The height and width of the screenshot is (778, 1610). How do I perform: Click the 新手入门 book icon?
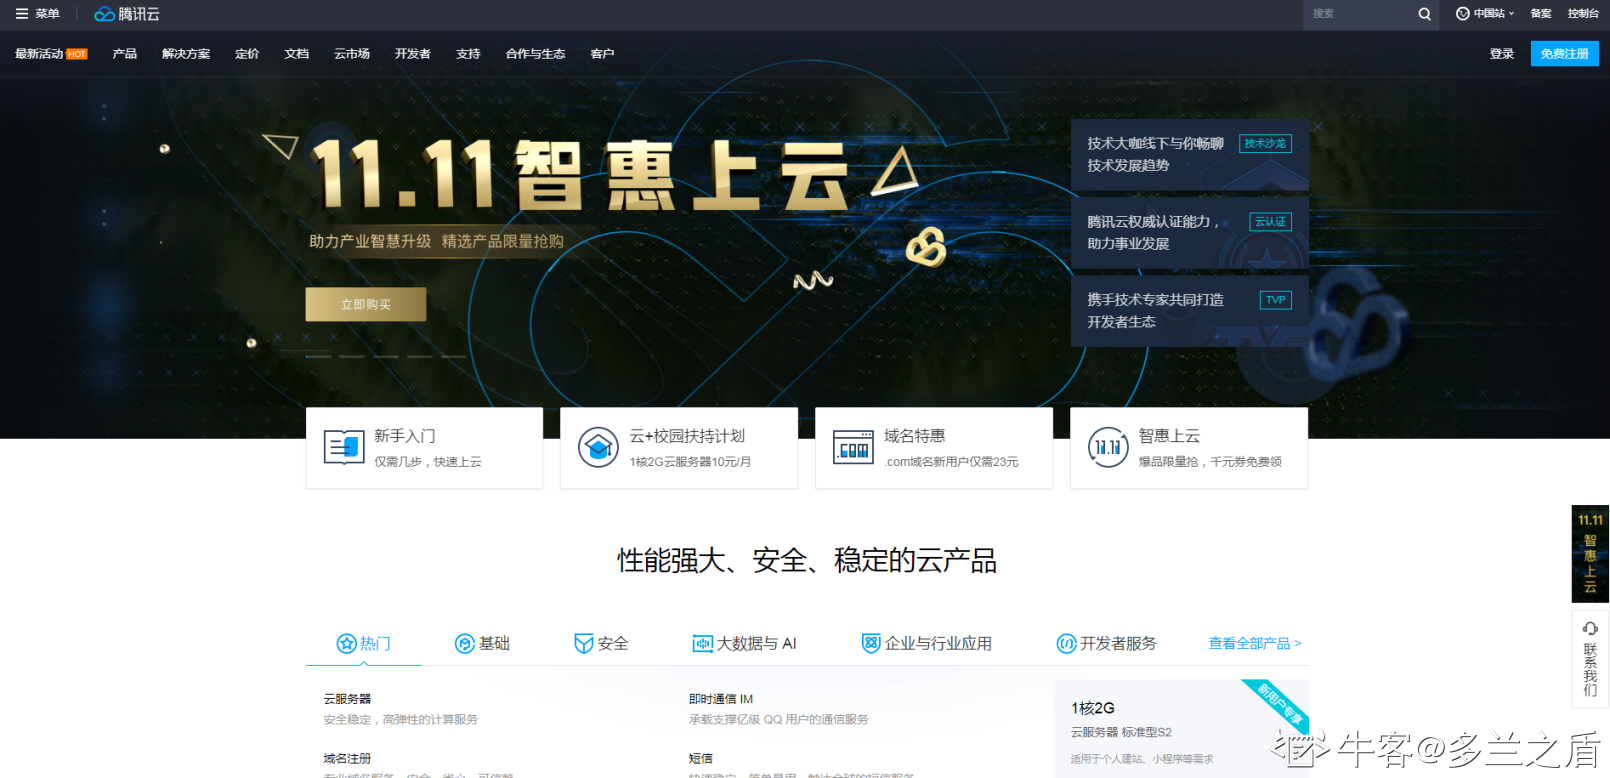(x=344, y=447)
